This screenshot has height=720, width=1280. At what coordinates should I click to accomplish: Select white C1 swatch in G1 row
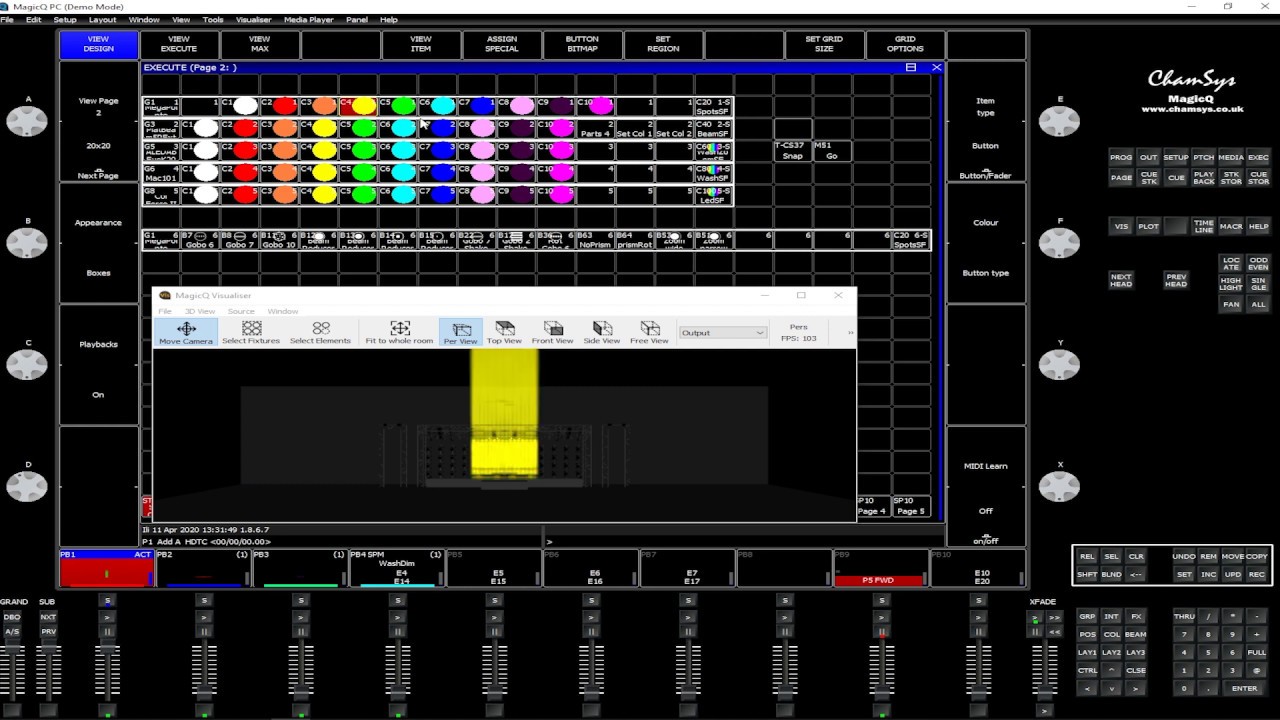(245, 106)
